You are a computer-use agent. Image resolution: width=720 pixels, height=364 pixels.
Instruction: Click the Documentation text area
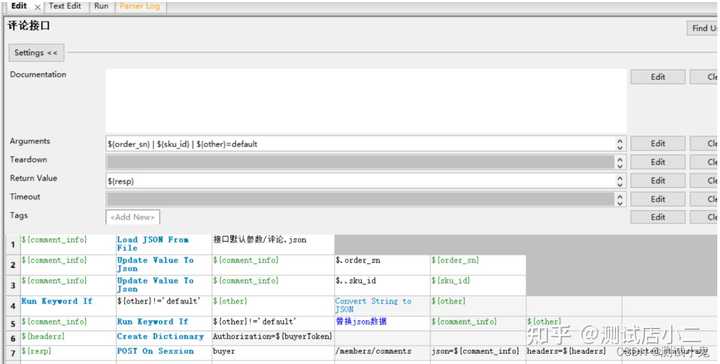pos(366,101)
